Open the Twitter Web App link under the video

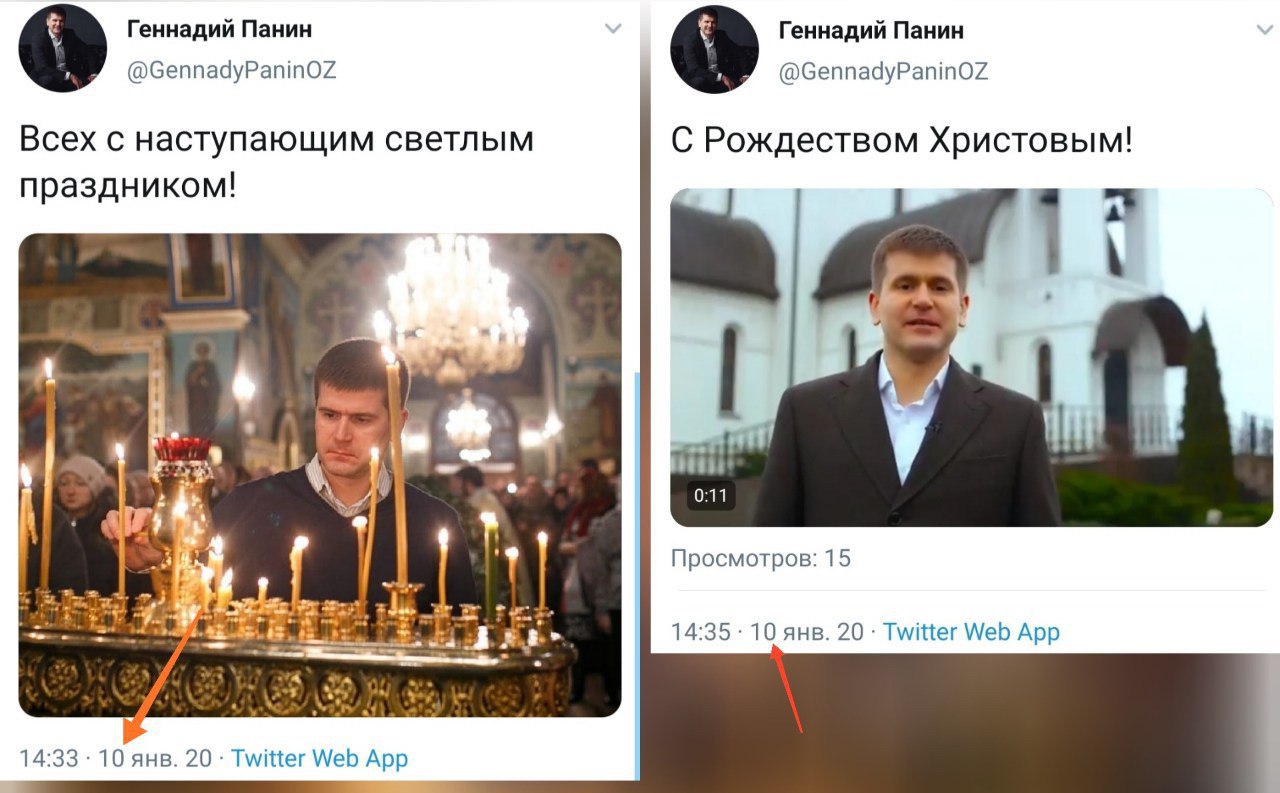click(x=971, y=632)
